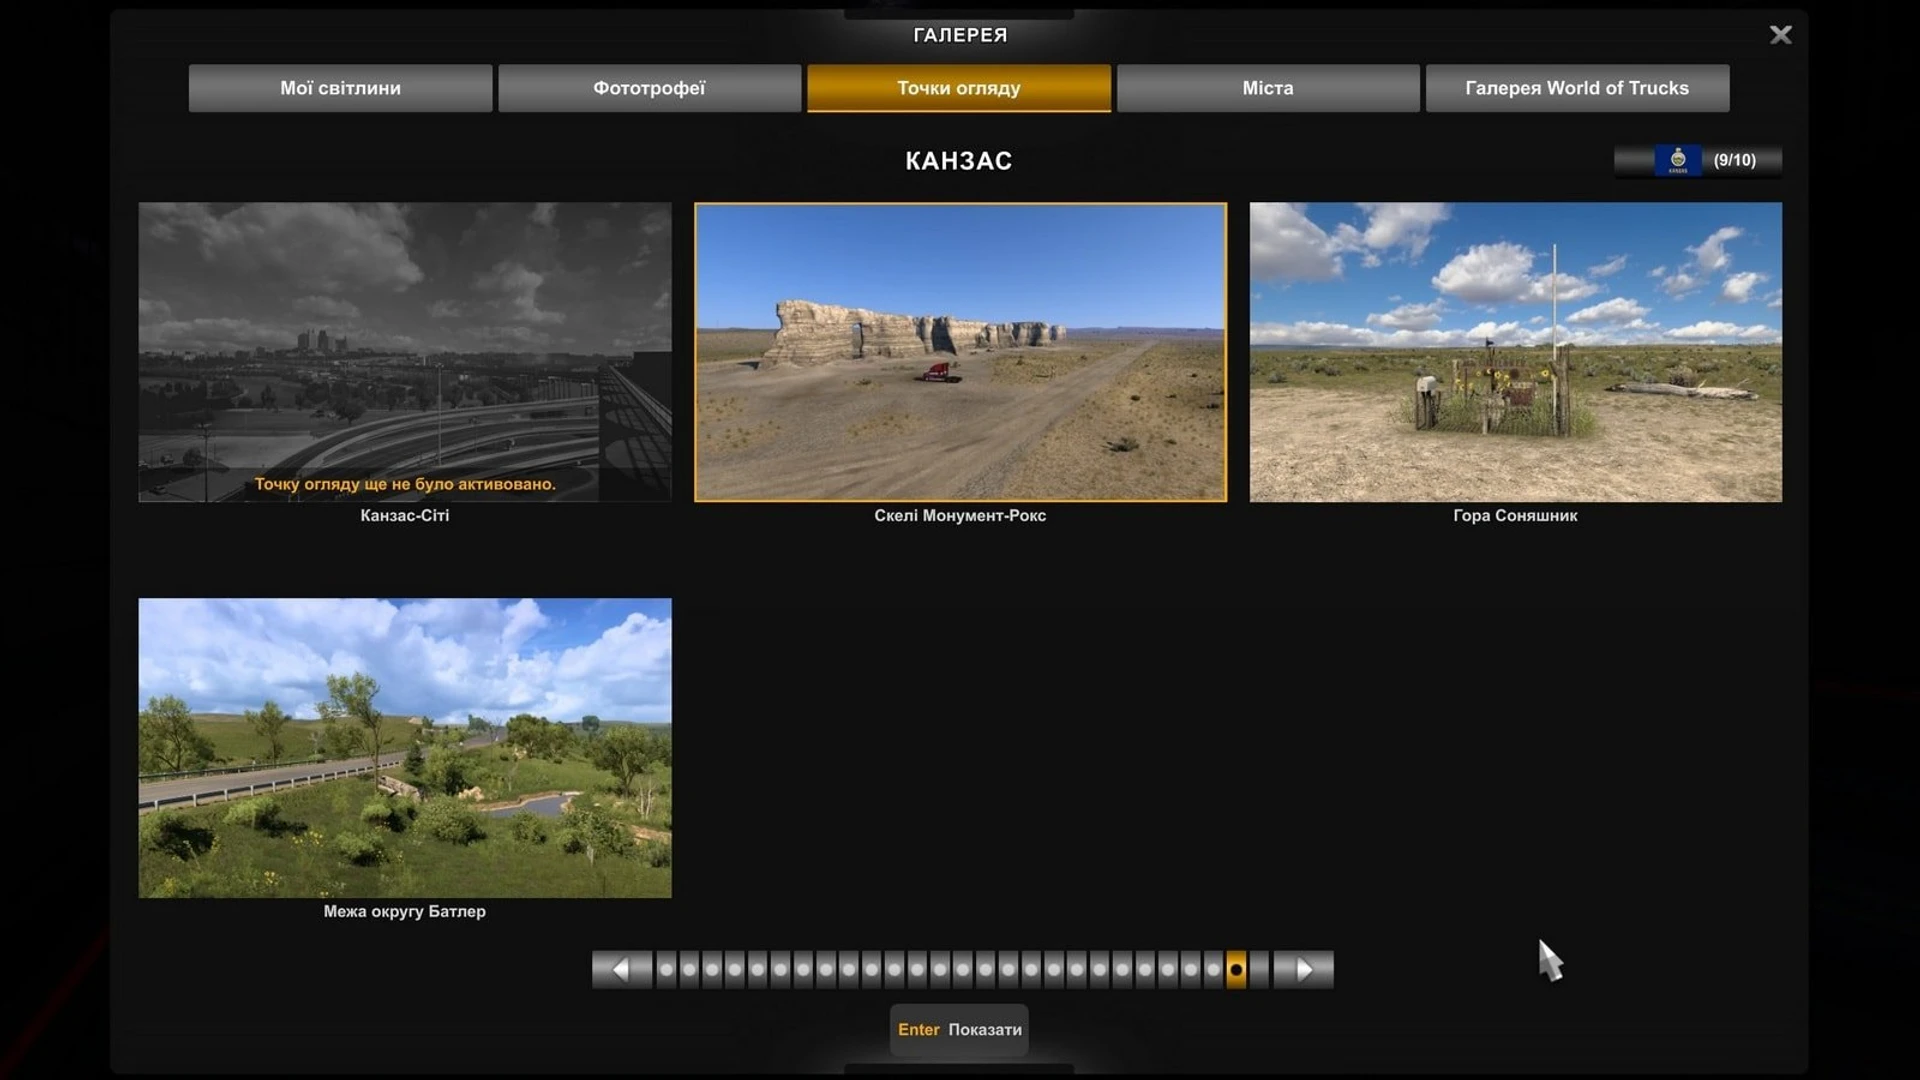The width and height of the screenshot is (1920, 1080).
Task: Jump to the first page dot
Action: point(666,970)
